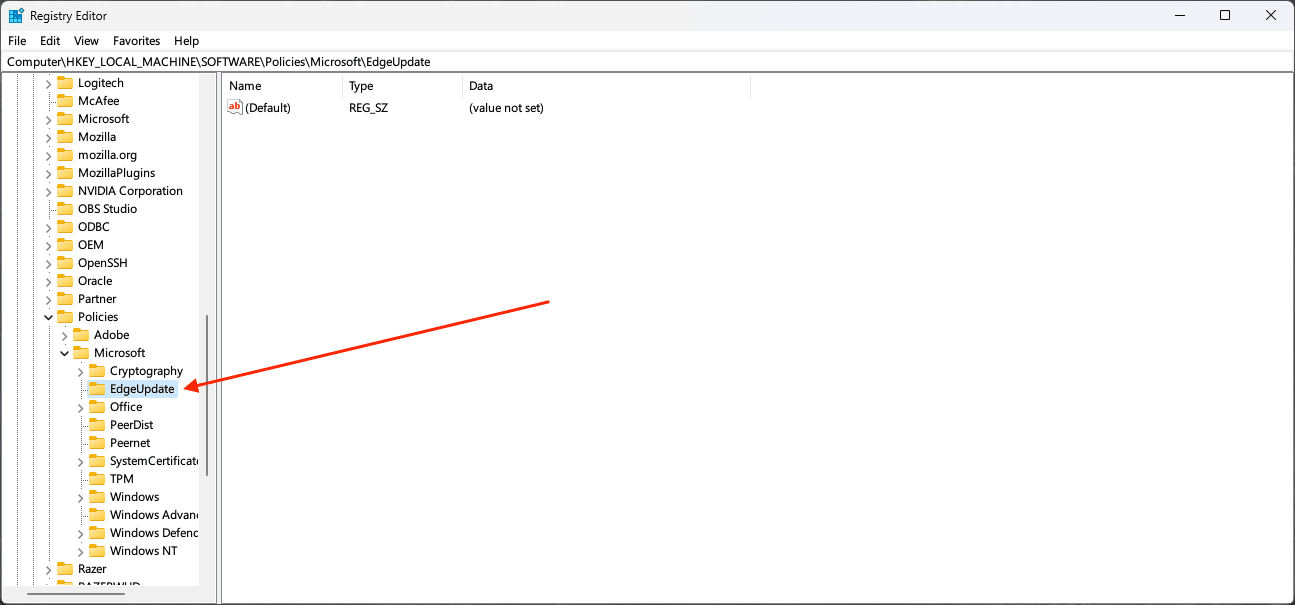The width and height of the screenshot is (1295, 605).
Task: Click the (Default) string value icon
Action: point(235,107)
